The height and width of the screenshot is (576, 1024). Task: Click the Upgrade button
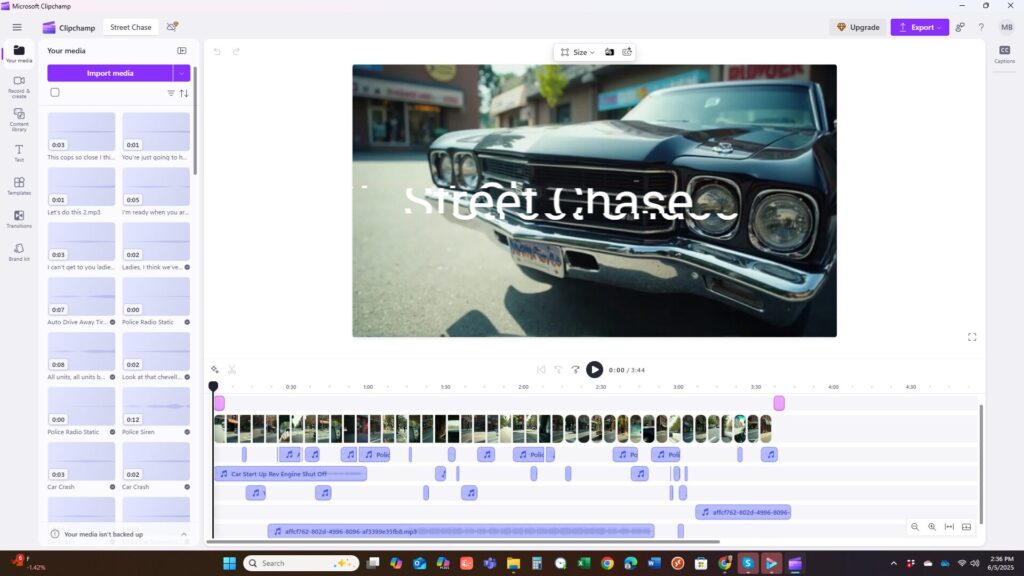857,27
